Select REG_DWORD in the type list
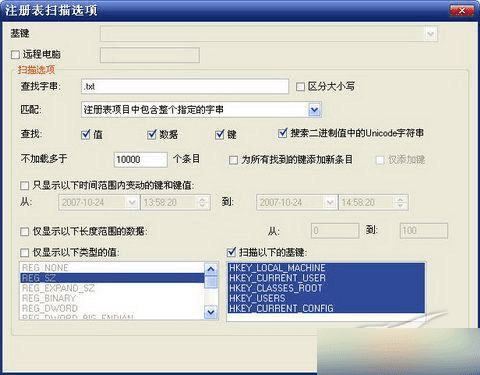480x375 pixels. 112,308
